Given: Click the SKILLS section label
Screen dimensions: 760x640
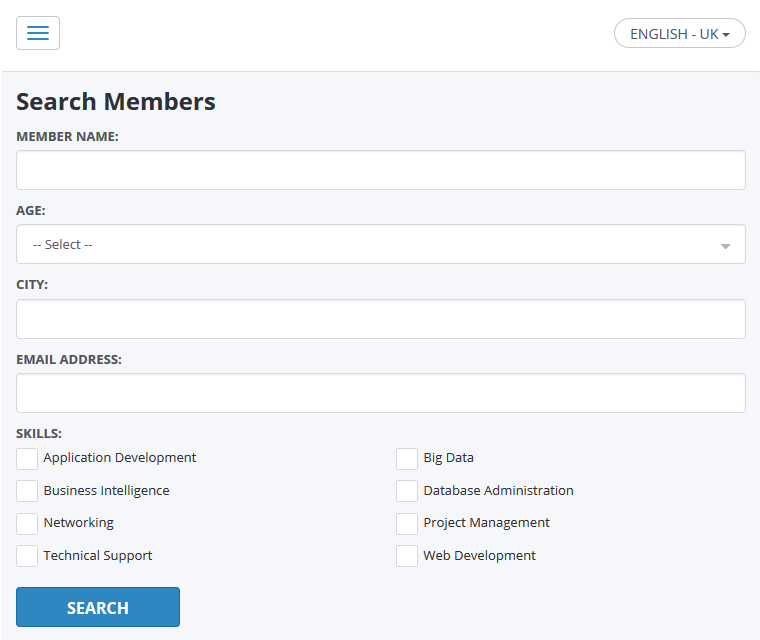Looking at the screenshot, I should point(39,433).
